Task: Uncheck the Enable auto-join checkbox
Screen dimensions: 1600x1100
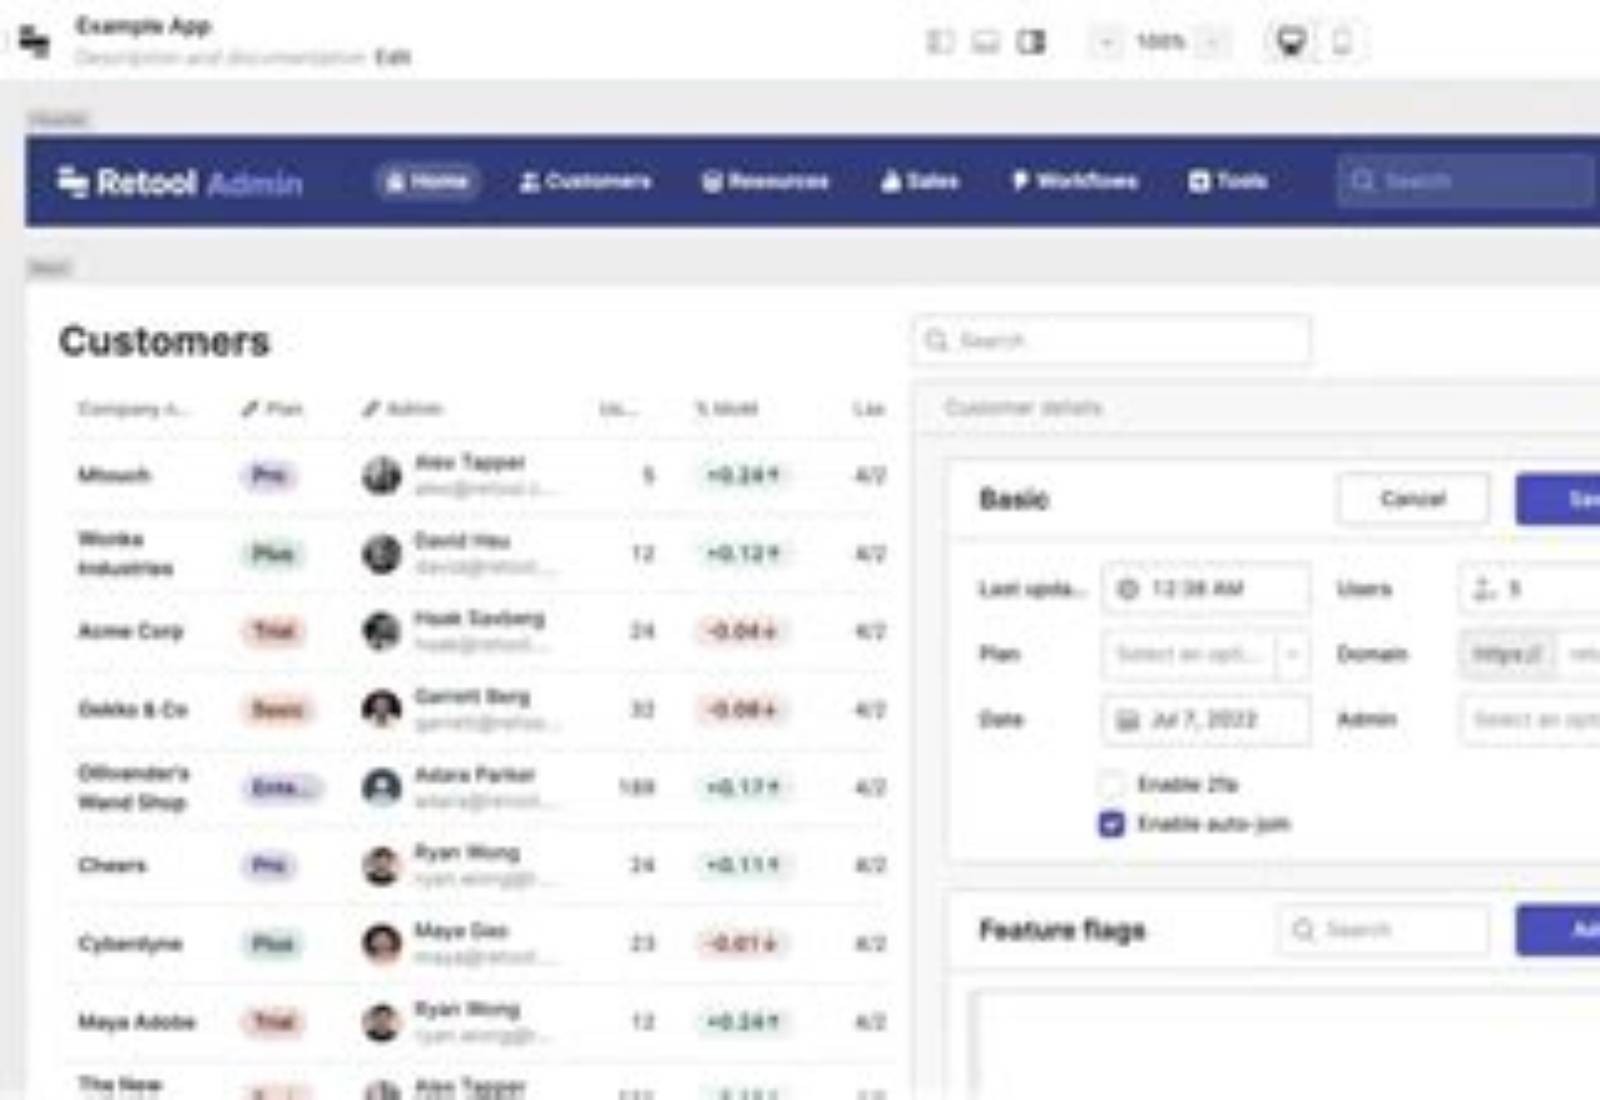Action: click(x=1112, y=824)
